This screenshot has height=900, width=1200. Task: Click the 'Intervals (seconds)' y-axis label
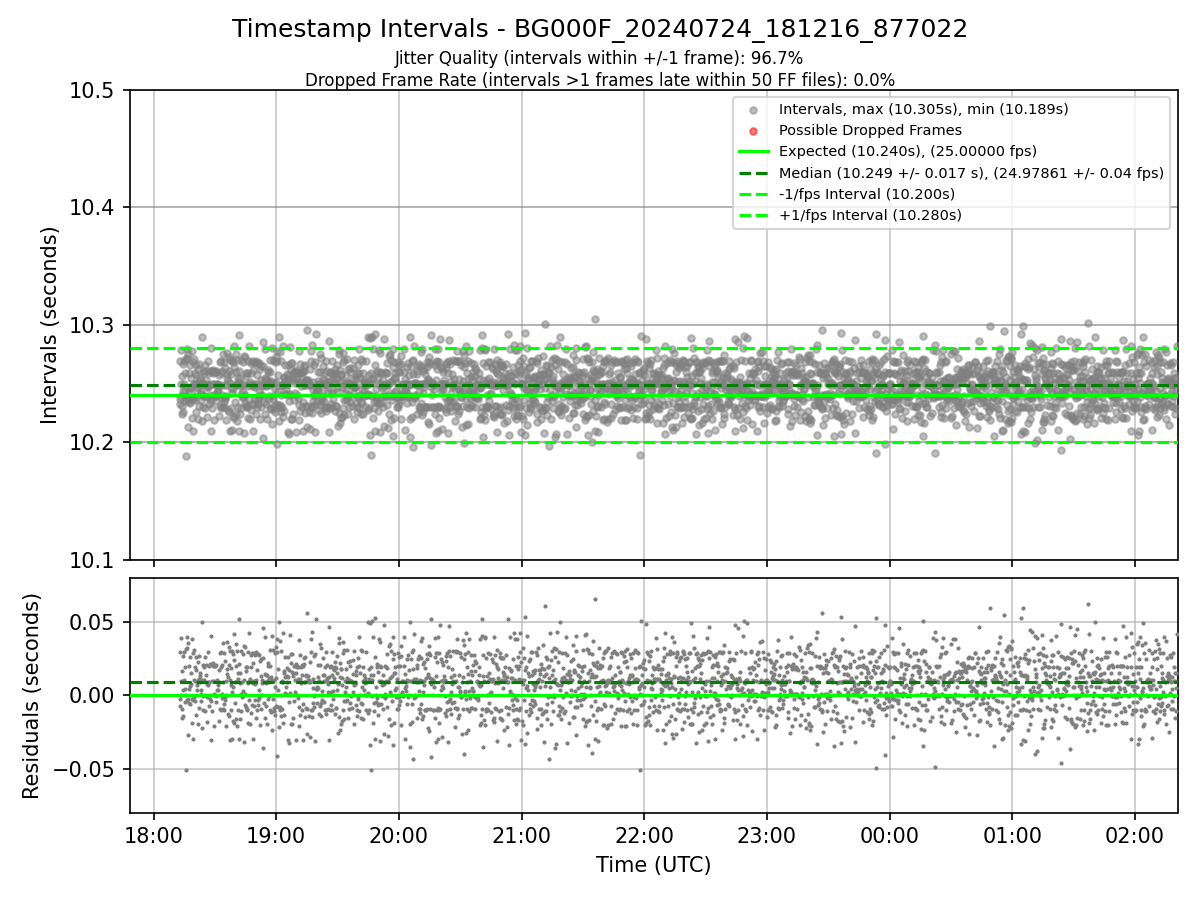50,325
